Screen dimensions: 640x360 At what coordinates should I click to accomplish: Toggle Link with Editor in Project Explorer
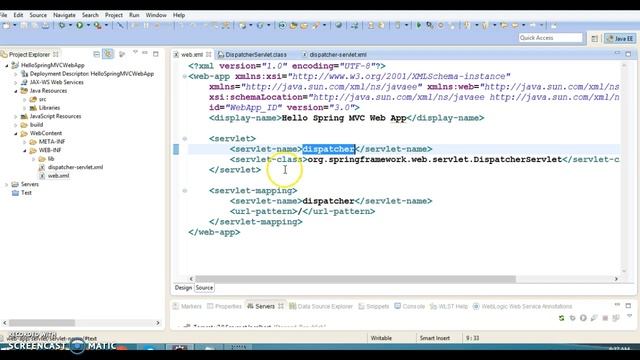(108, 54)
